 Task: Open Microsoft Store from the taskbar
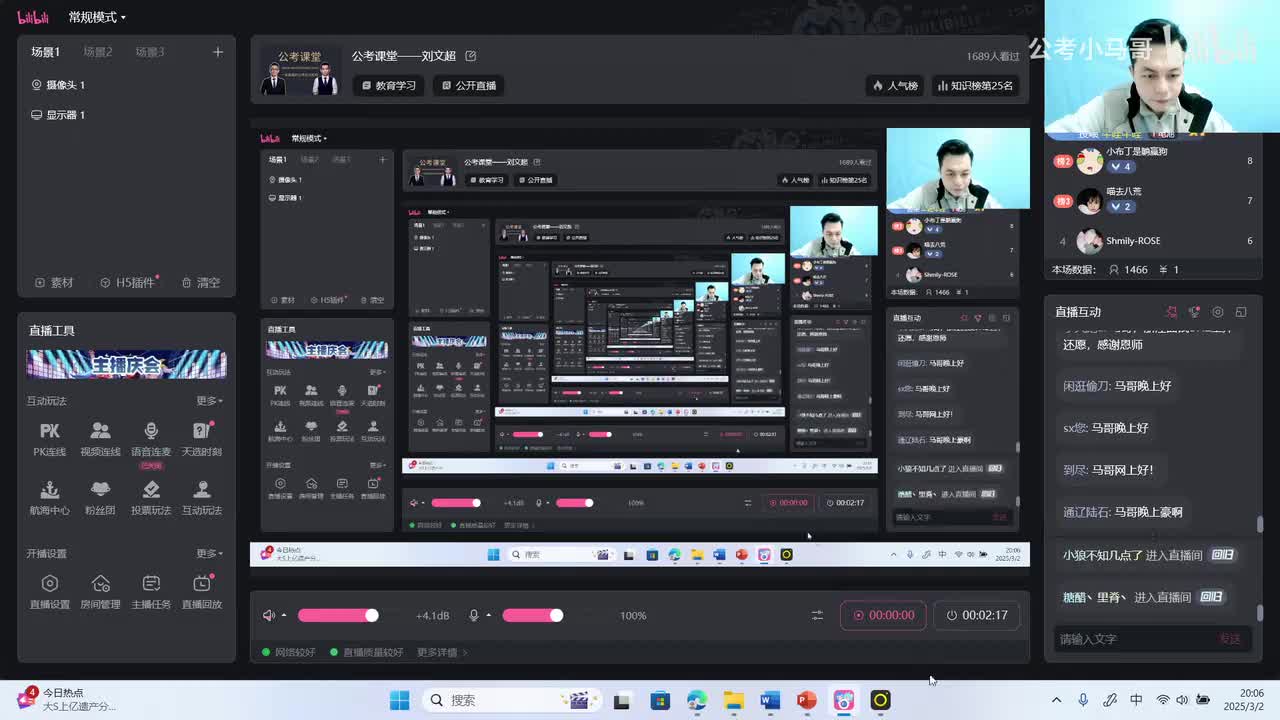(660, 700)
